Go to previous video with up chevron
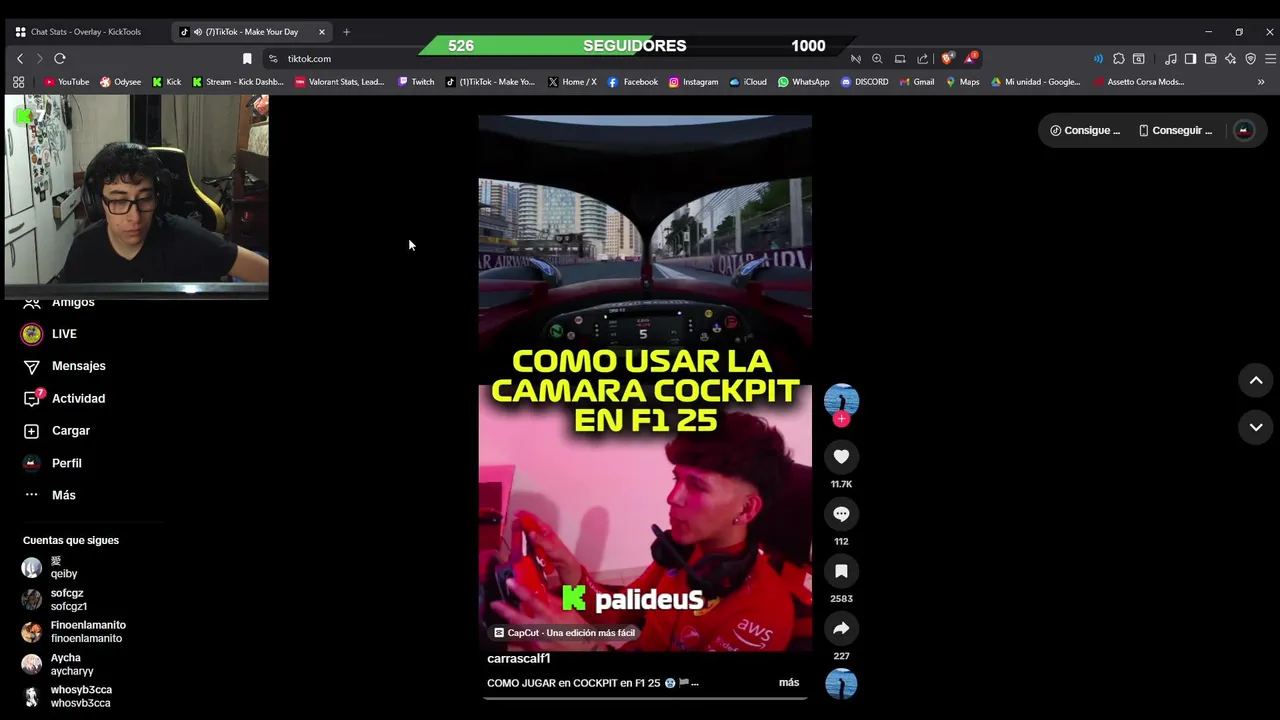Image resolution: width=1280 pixels, height=720 pixels. click(x=1256, y=380)
